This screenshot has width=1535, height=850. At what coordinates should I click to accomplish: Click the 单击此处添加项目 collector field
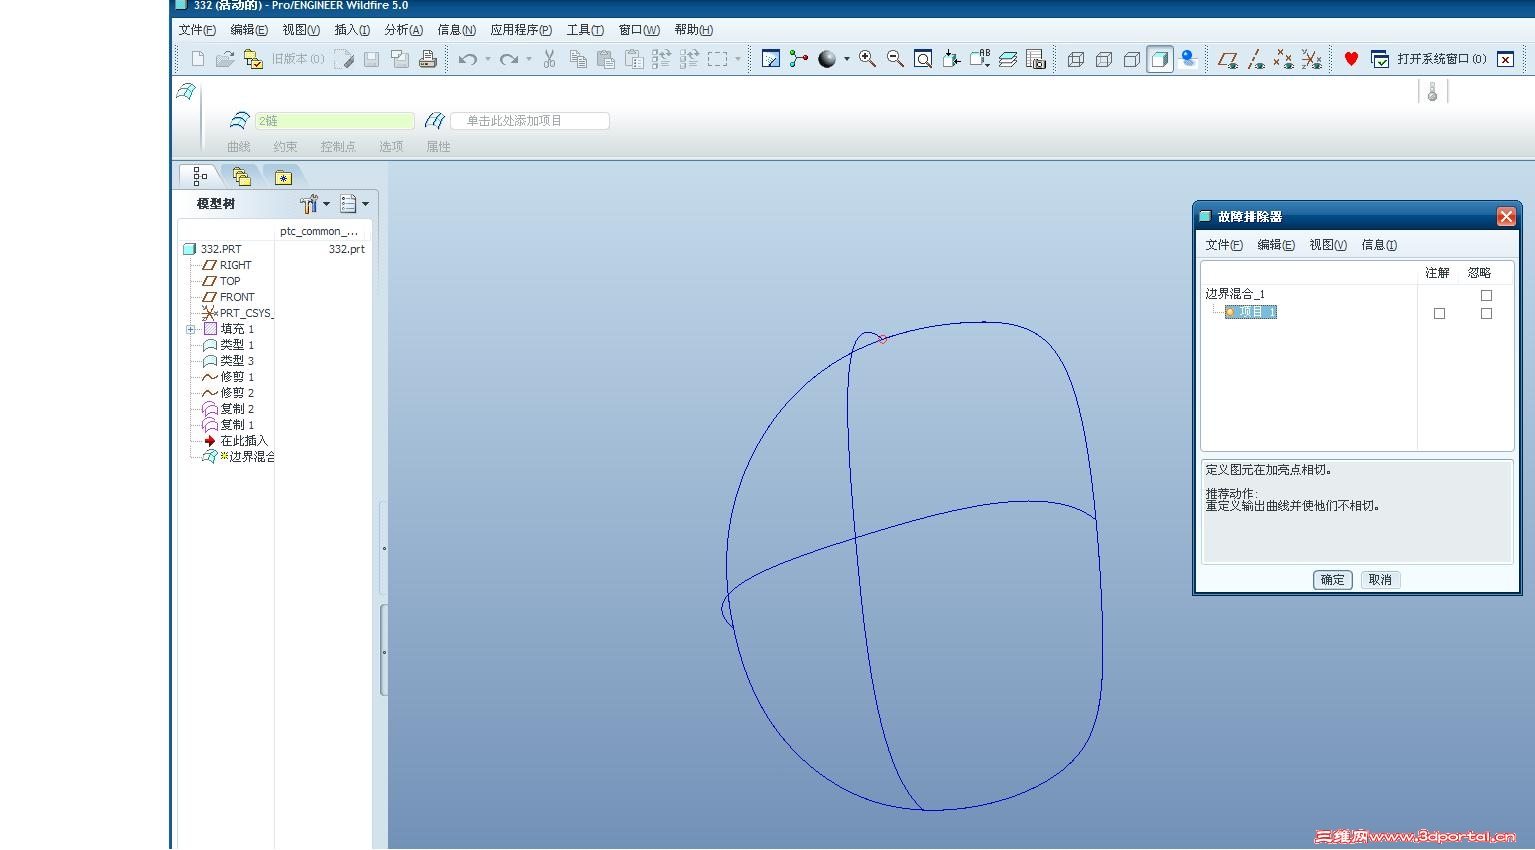530,121
